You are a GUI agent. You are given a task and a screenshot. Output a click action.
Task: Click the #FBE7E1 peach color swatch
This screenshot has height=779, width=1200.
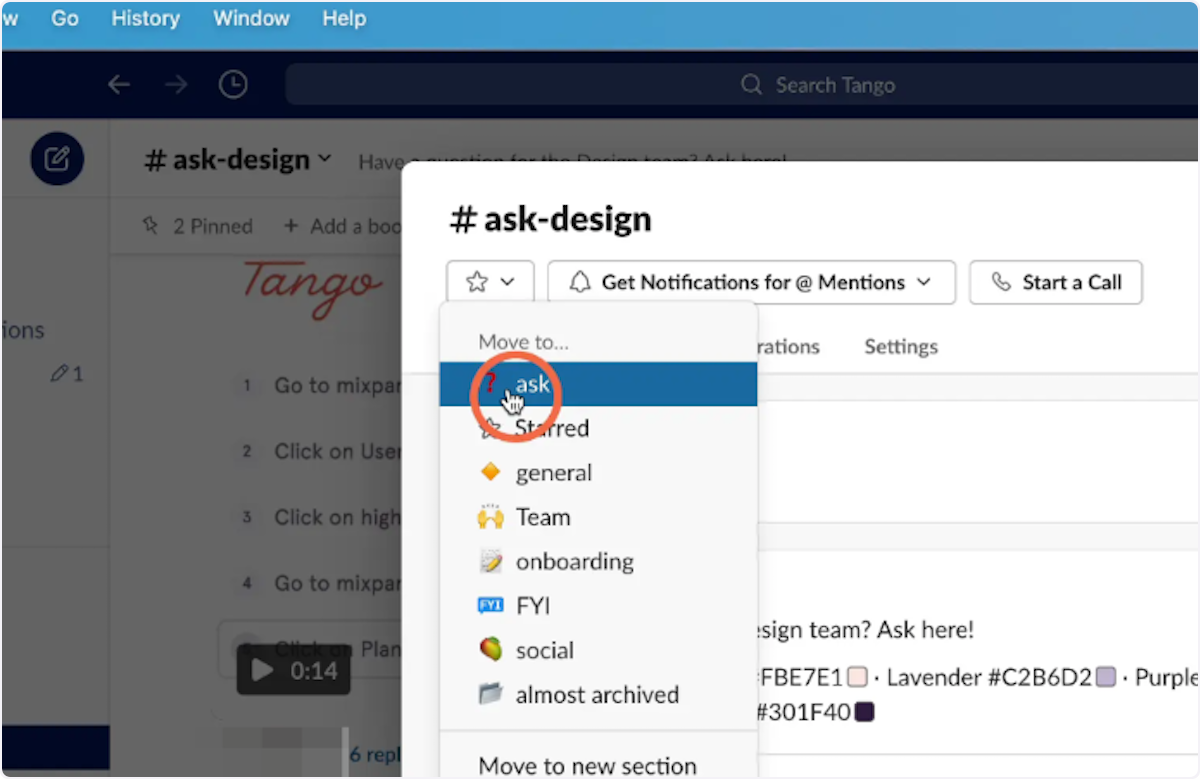pos(856,678)
